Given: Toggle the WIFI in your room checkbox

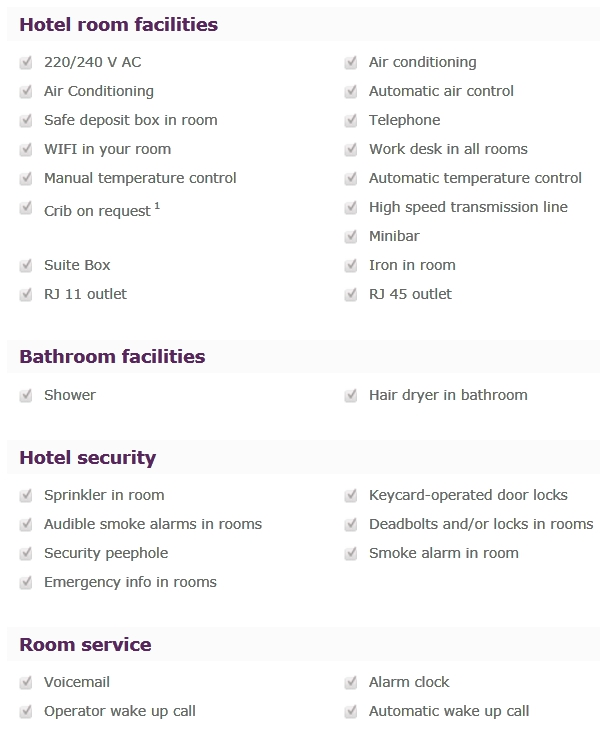Looking at the screenshot, I should [26, 149].
